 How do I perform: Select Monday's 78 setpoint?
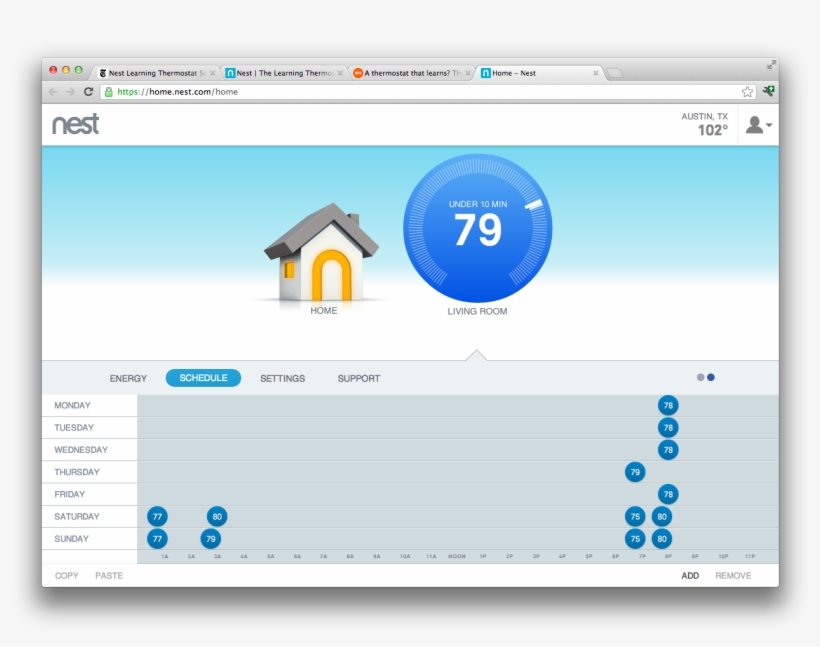668,405
